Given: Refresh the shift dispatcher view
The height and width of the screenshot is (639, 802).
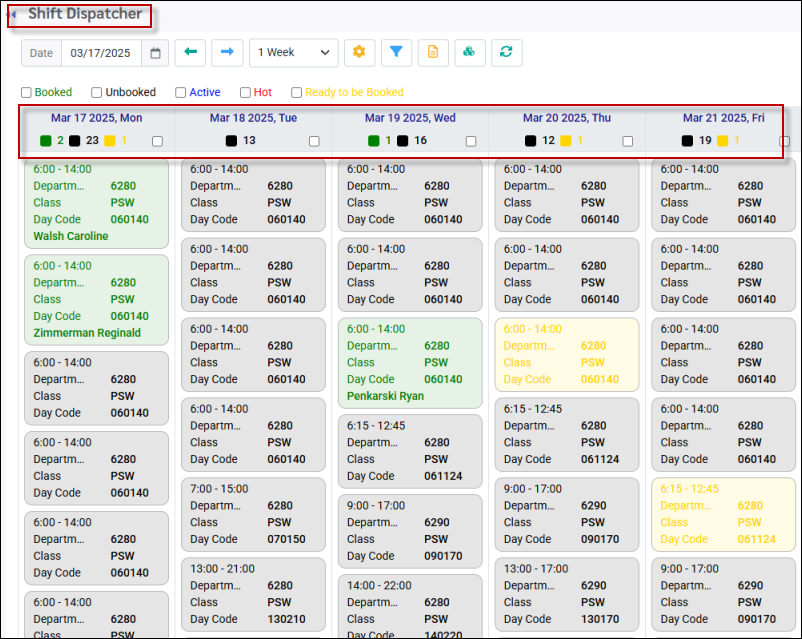Looking at the screenshot, I should [506, 53].
